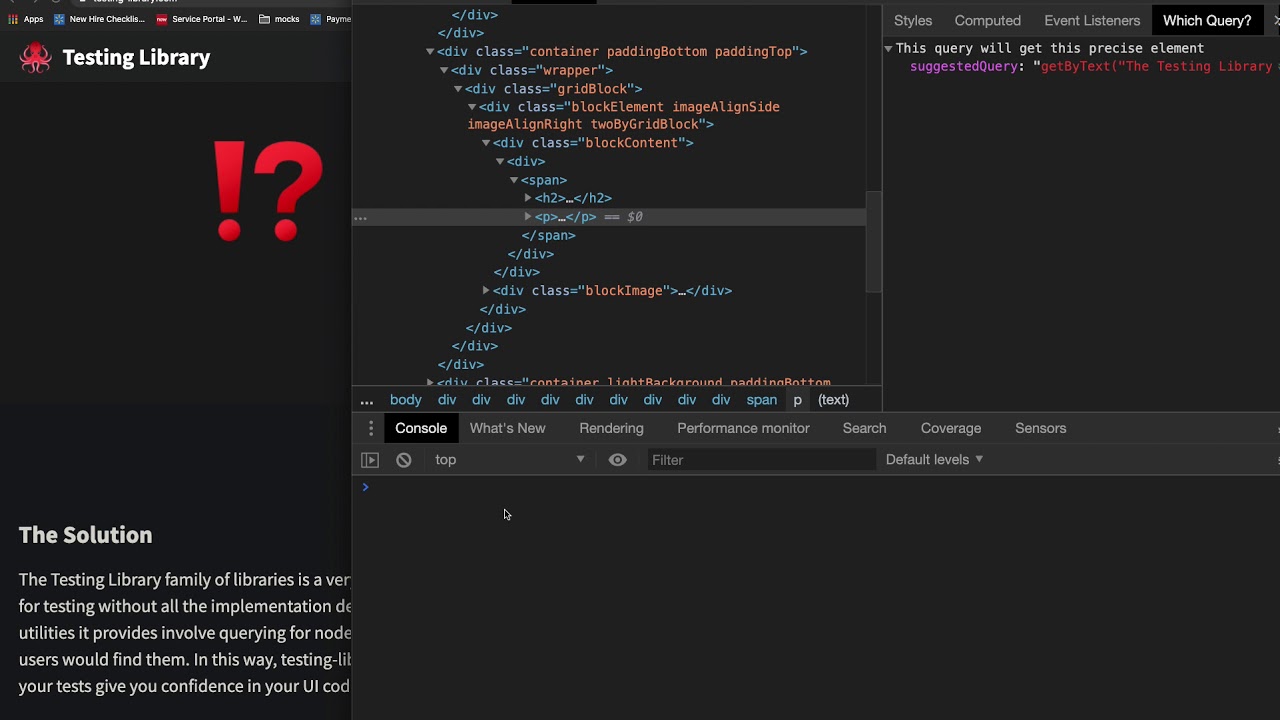Switch to the Computed tab
Screen dimensions: 1280x720
click(x=988, y=20)
